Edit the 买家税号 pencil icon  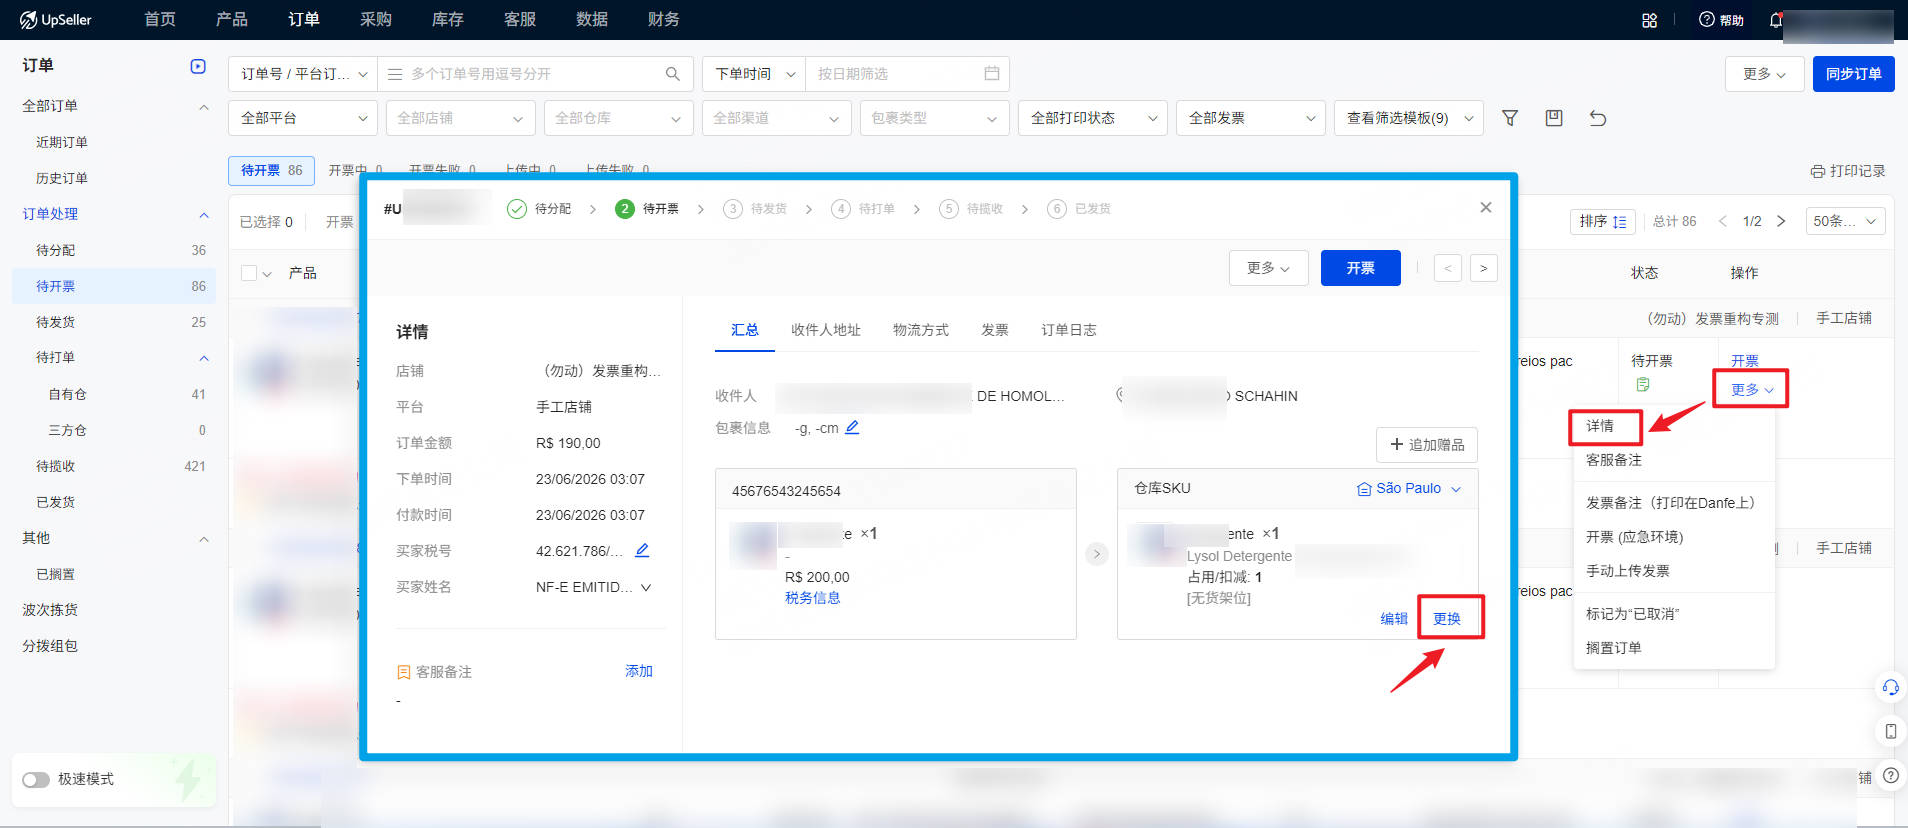(x=642, y=550)
